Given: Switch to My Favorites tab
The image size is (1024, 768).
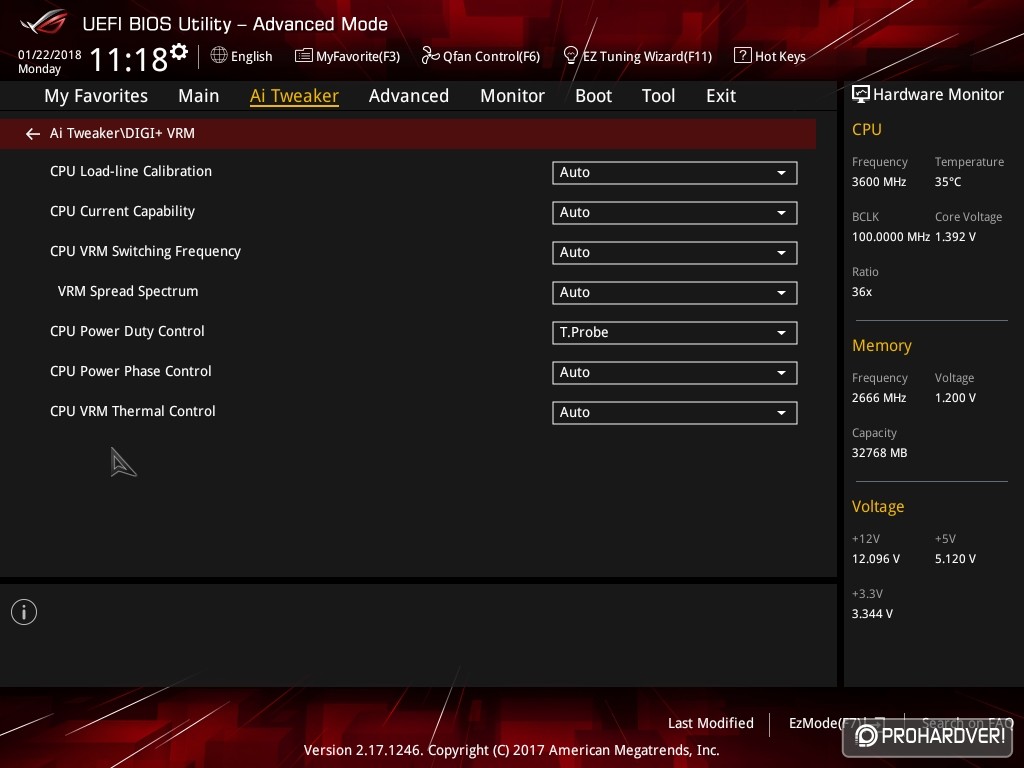Looking at the screenshot, I should [x=96, y=96].
